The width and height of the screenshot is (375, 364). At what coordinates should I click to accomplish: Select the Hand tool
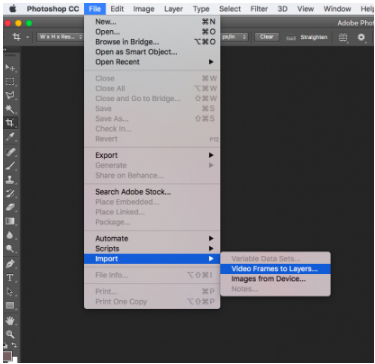10,321
